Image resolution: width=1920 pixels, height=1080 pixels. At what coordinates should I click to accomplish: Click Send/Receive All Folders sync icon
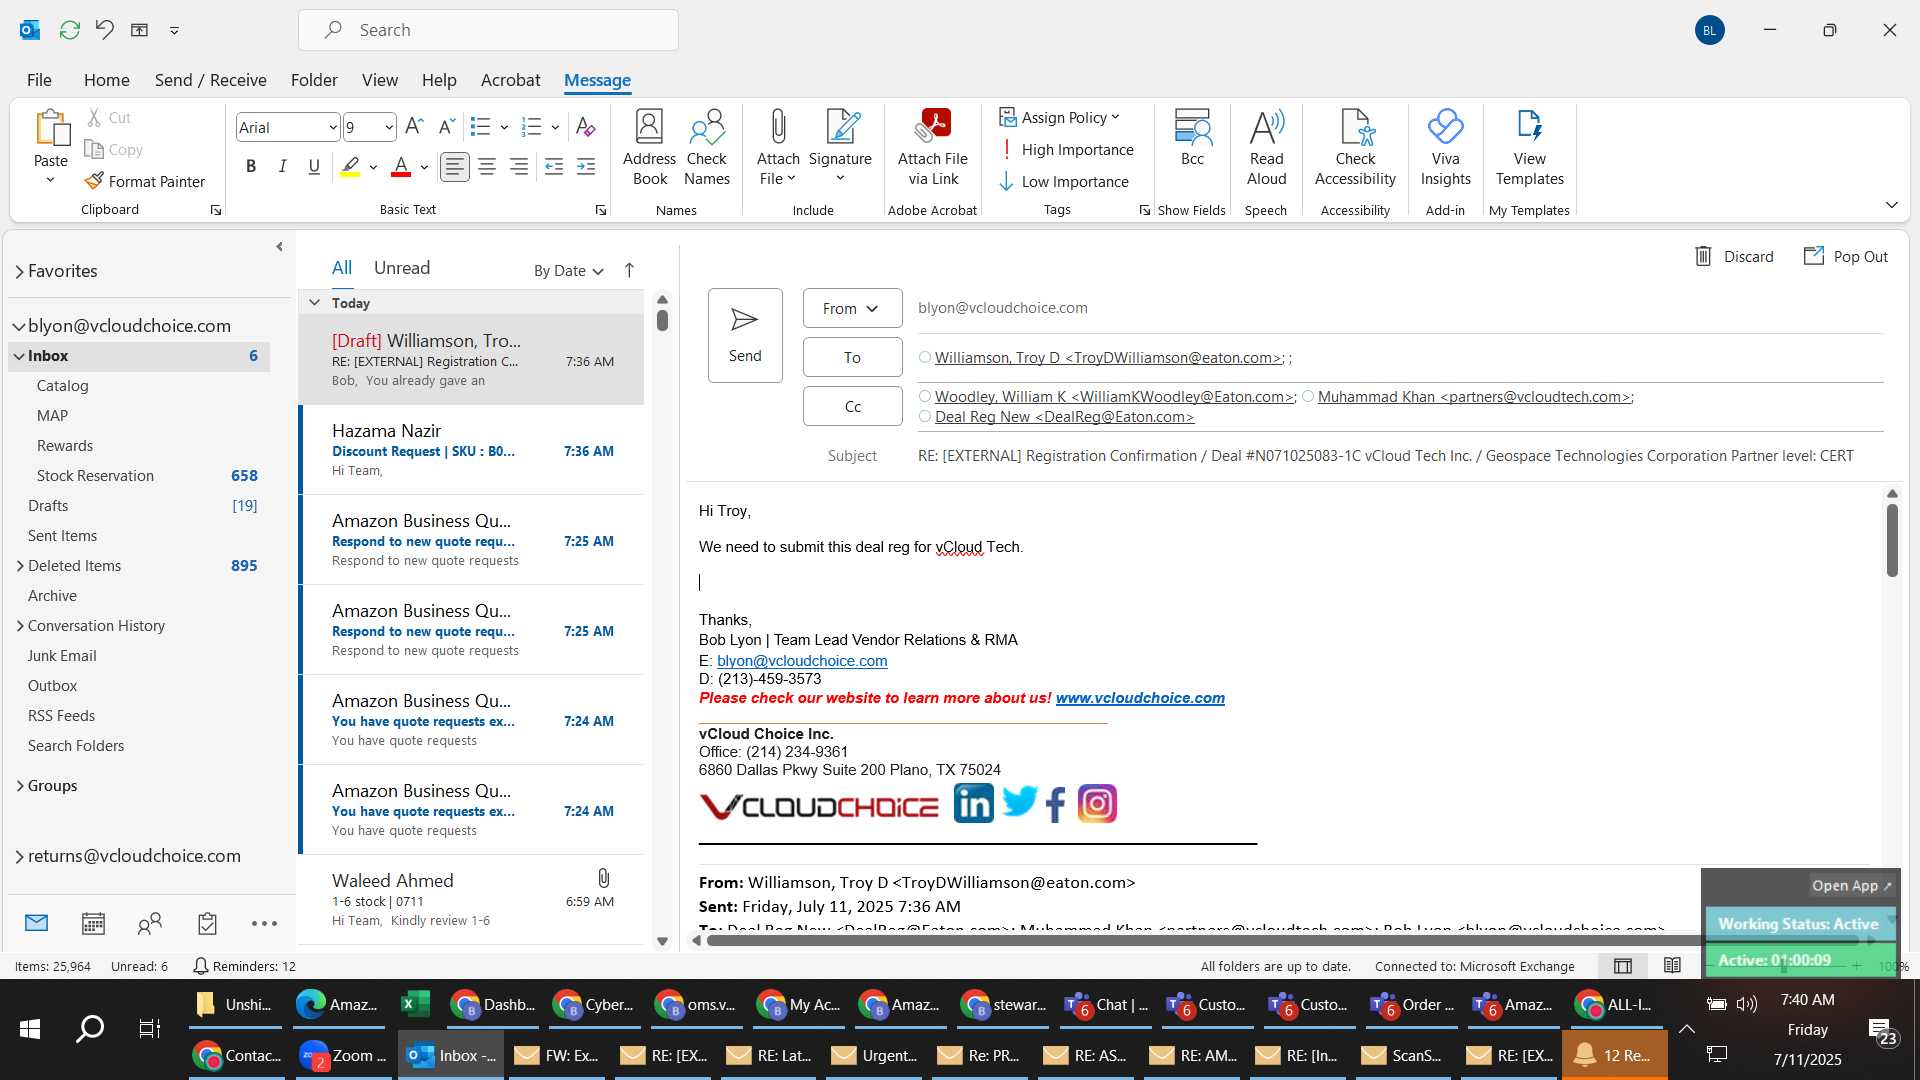tap(69, 29)
